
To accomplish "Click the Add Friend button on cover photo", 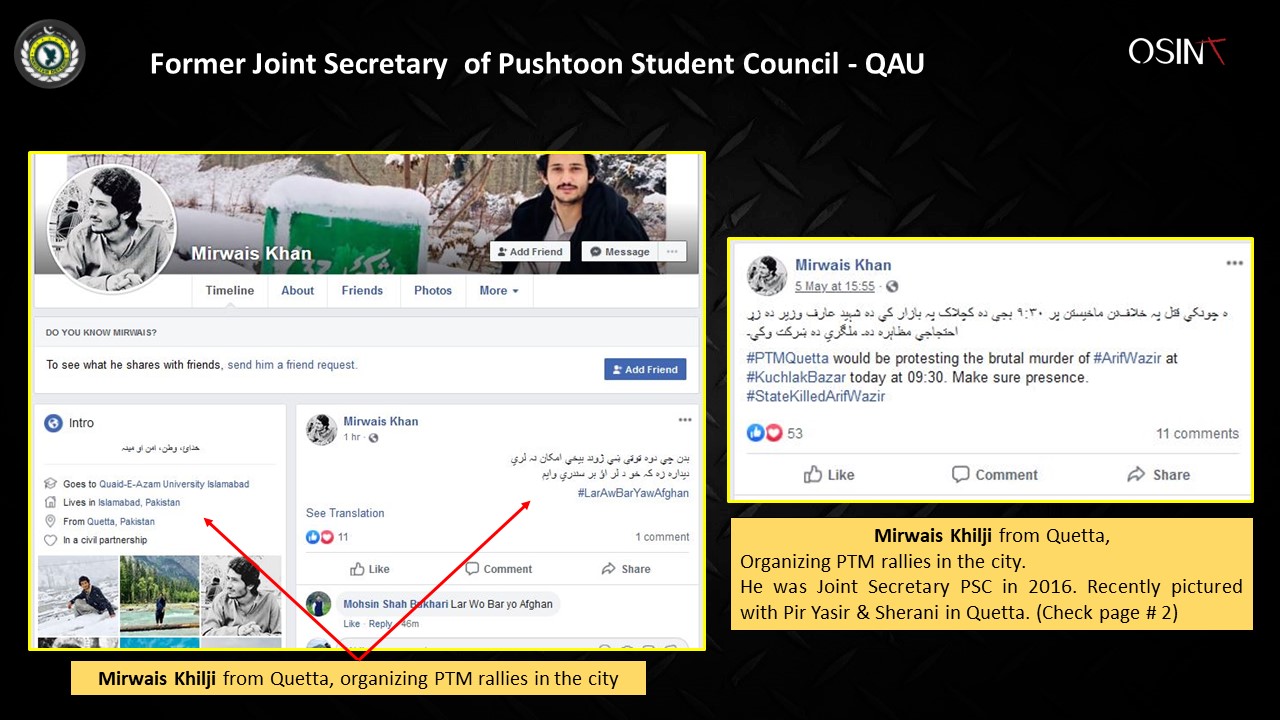I will pyautogui.click(x=530, y=252).
